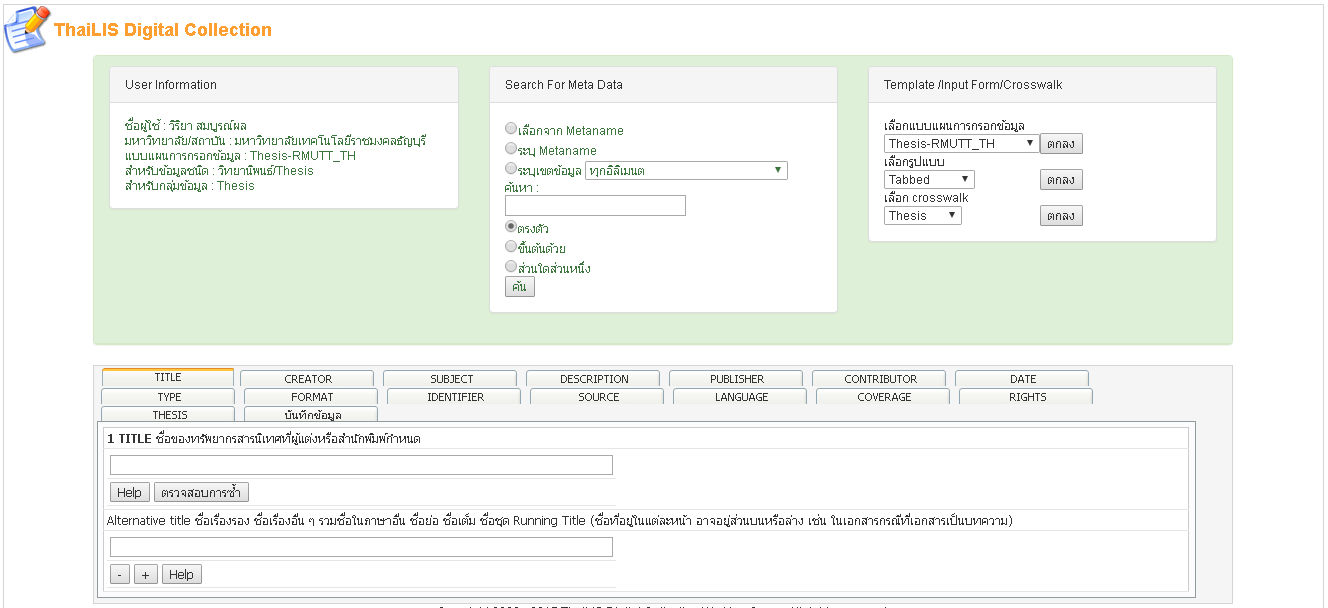
Task: Click the ThaiLIS notepad logo icon
Action: click(x=27, y=29)
